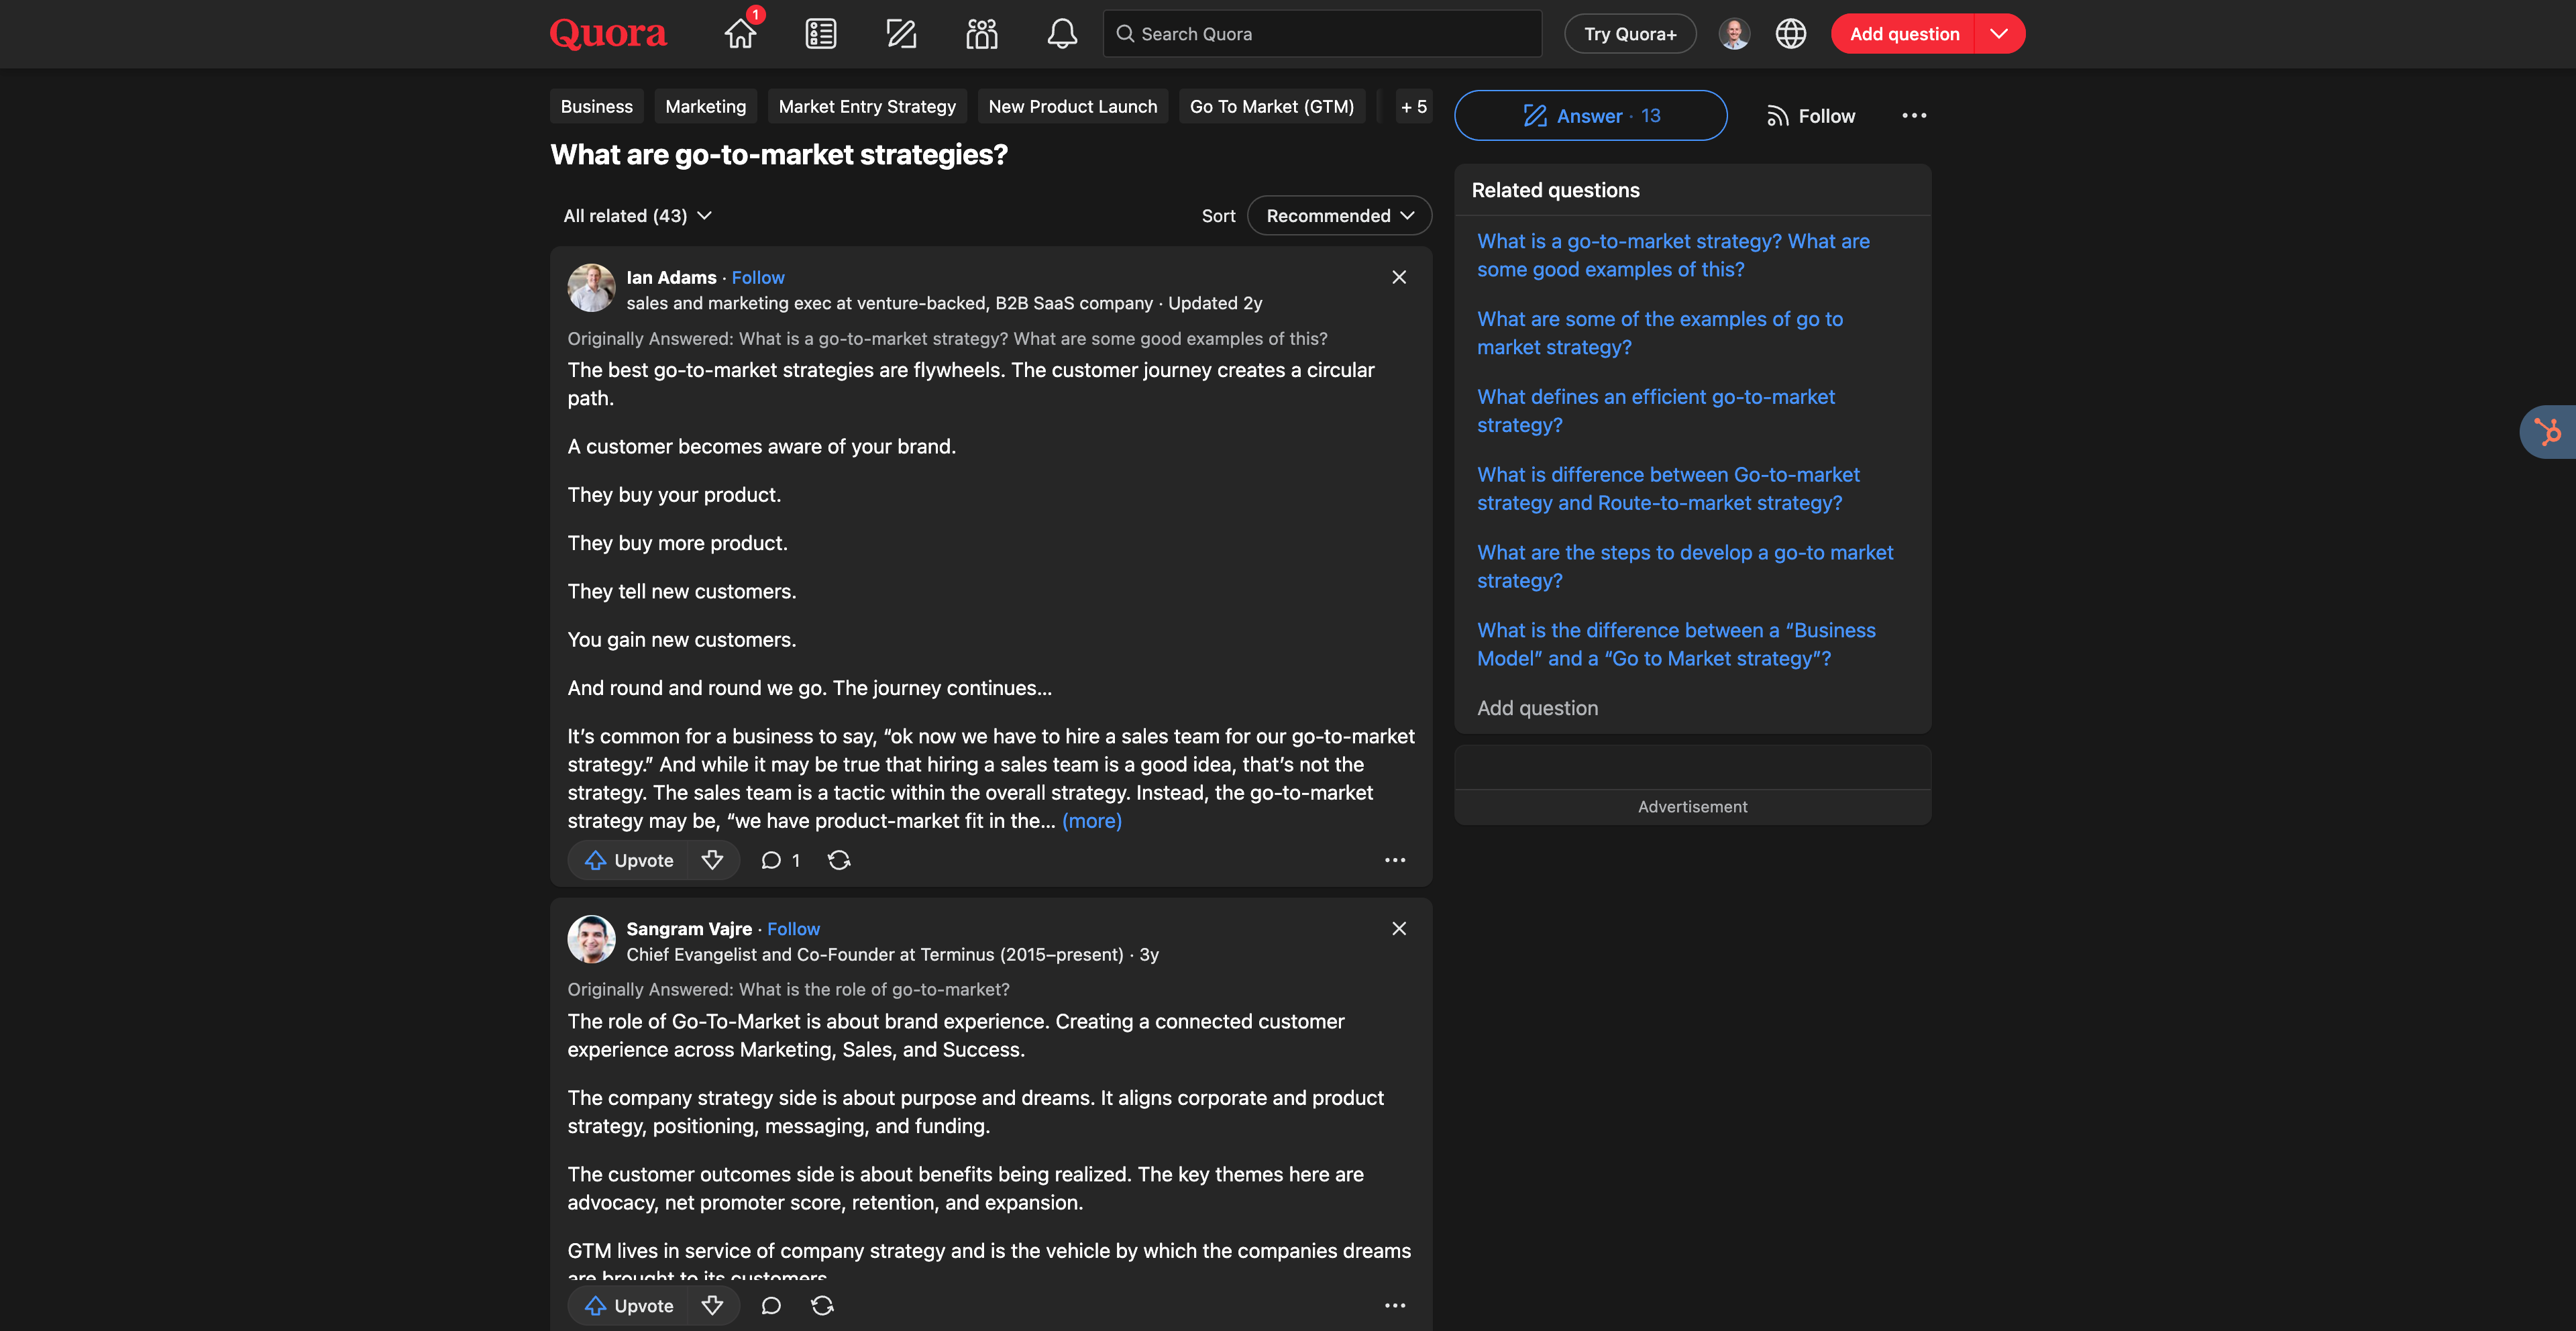This screenshot has width=2576, height=1331.
Task: Open the Answer pencil icon in navbar
Action: point(901,34)
